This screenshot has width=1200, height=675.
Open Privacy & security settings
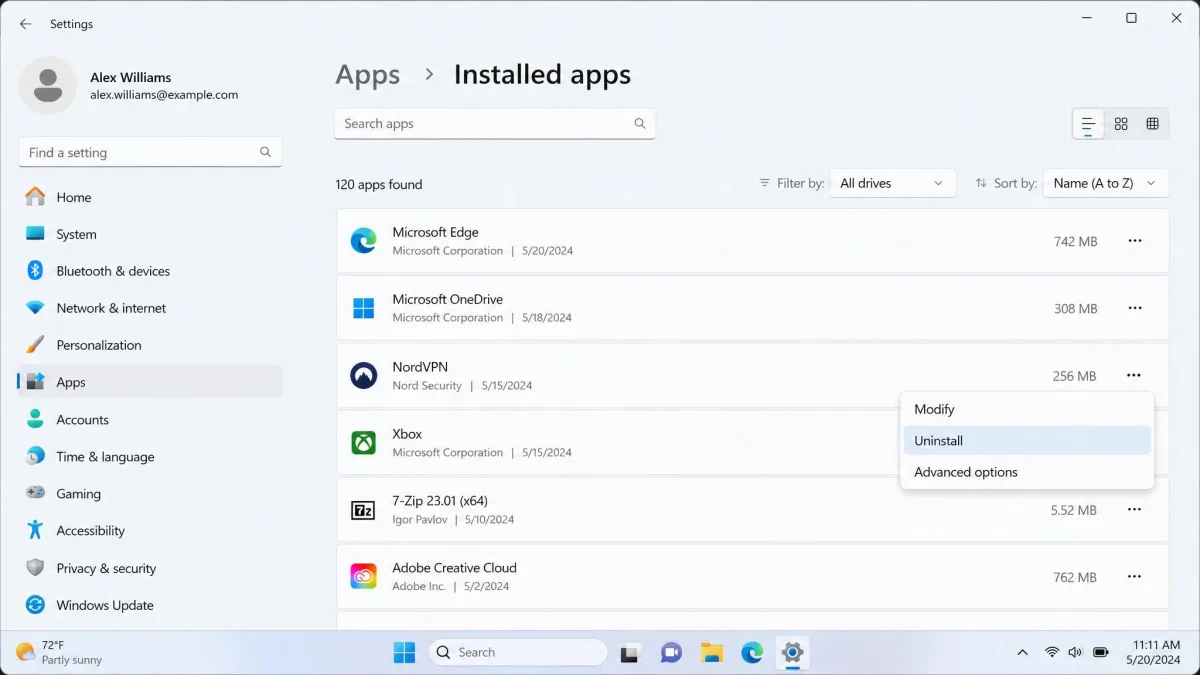pos(150,568)
